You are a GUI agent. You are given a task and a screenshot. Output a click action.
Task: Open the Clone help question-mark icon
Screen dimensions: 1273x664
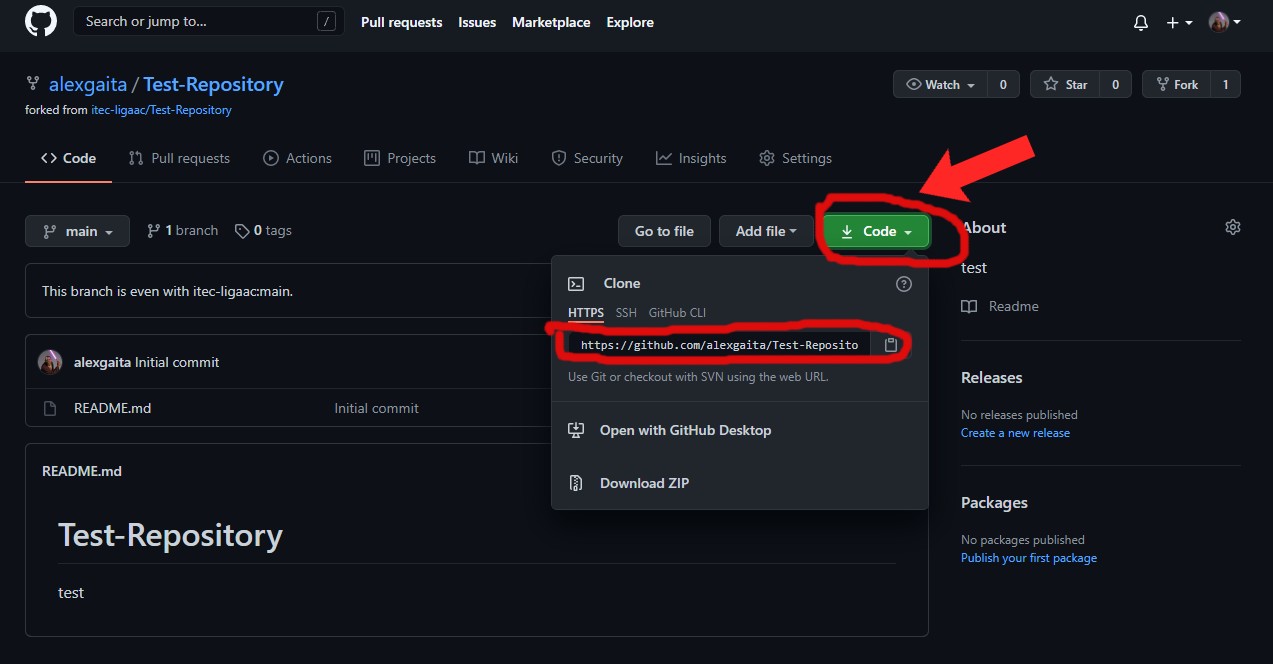904,284
